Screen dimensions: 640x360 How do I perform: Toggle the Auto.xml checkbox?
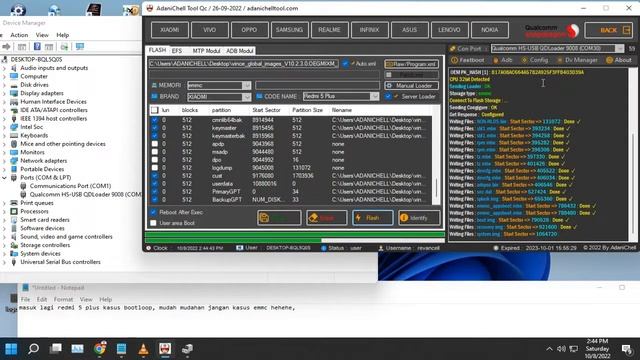(x=346, y=64)
